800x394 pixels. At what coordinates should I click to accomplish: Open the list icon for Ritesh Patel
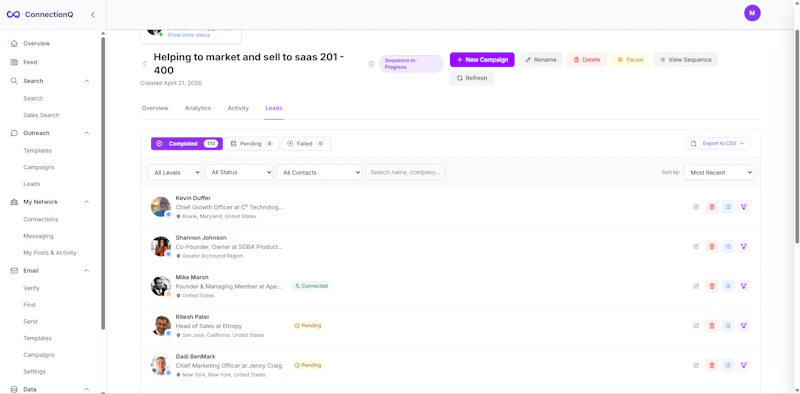coord(728,326)
